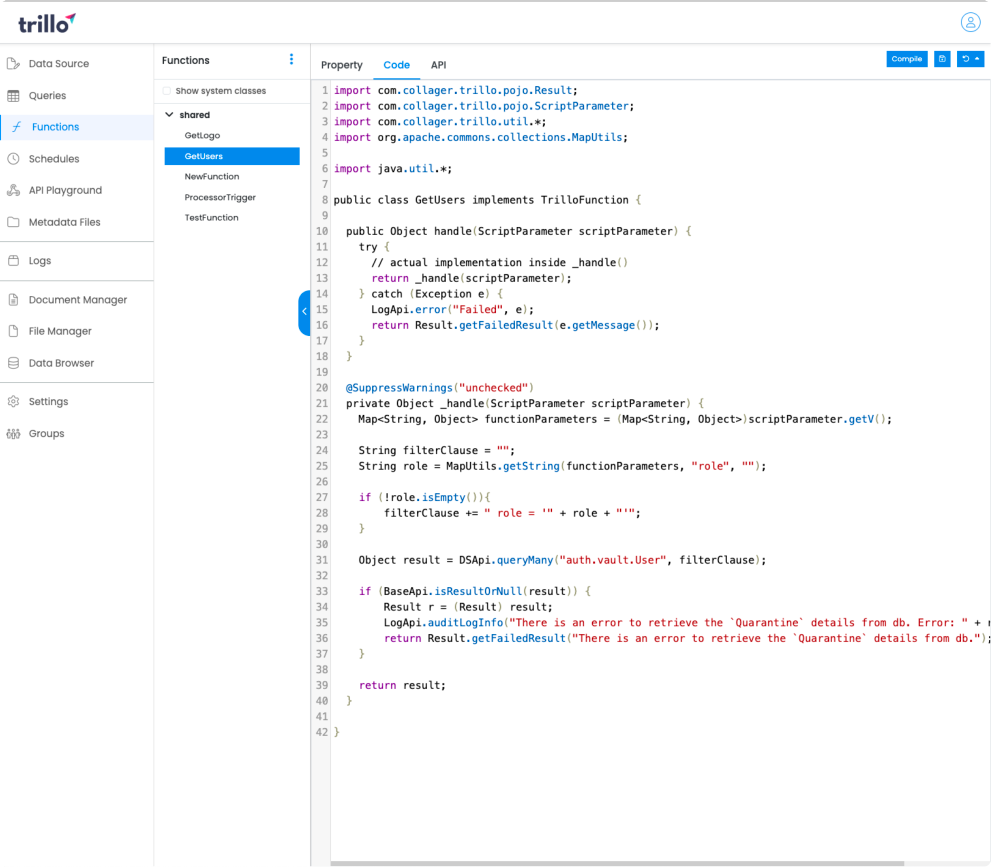This screenshot has height=868, width=992.
Task: Click the horizontal scrollbar under the code editor
Action: (617, 864)
